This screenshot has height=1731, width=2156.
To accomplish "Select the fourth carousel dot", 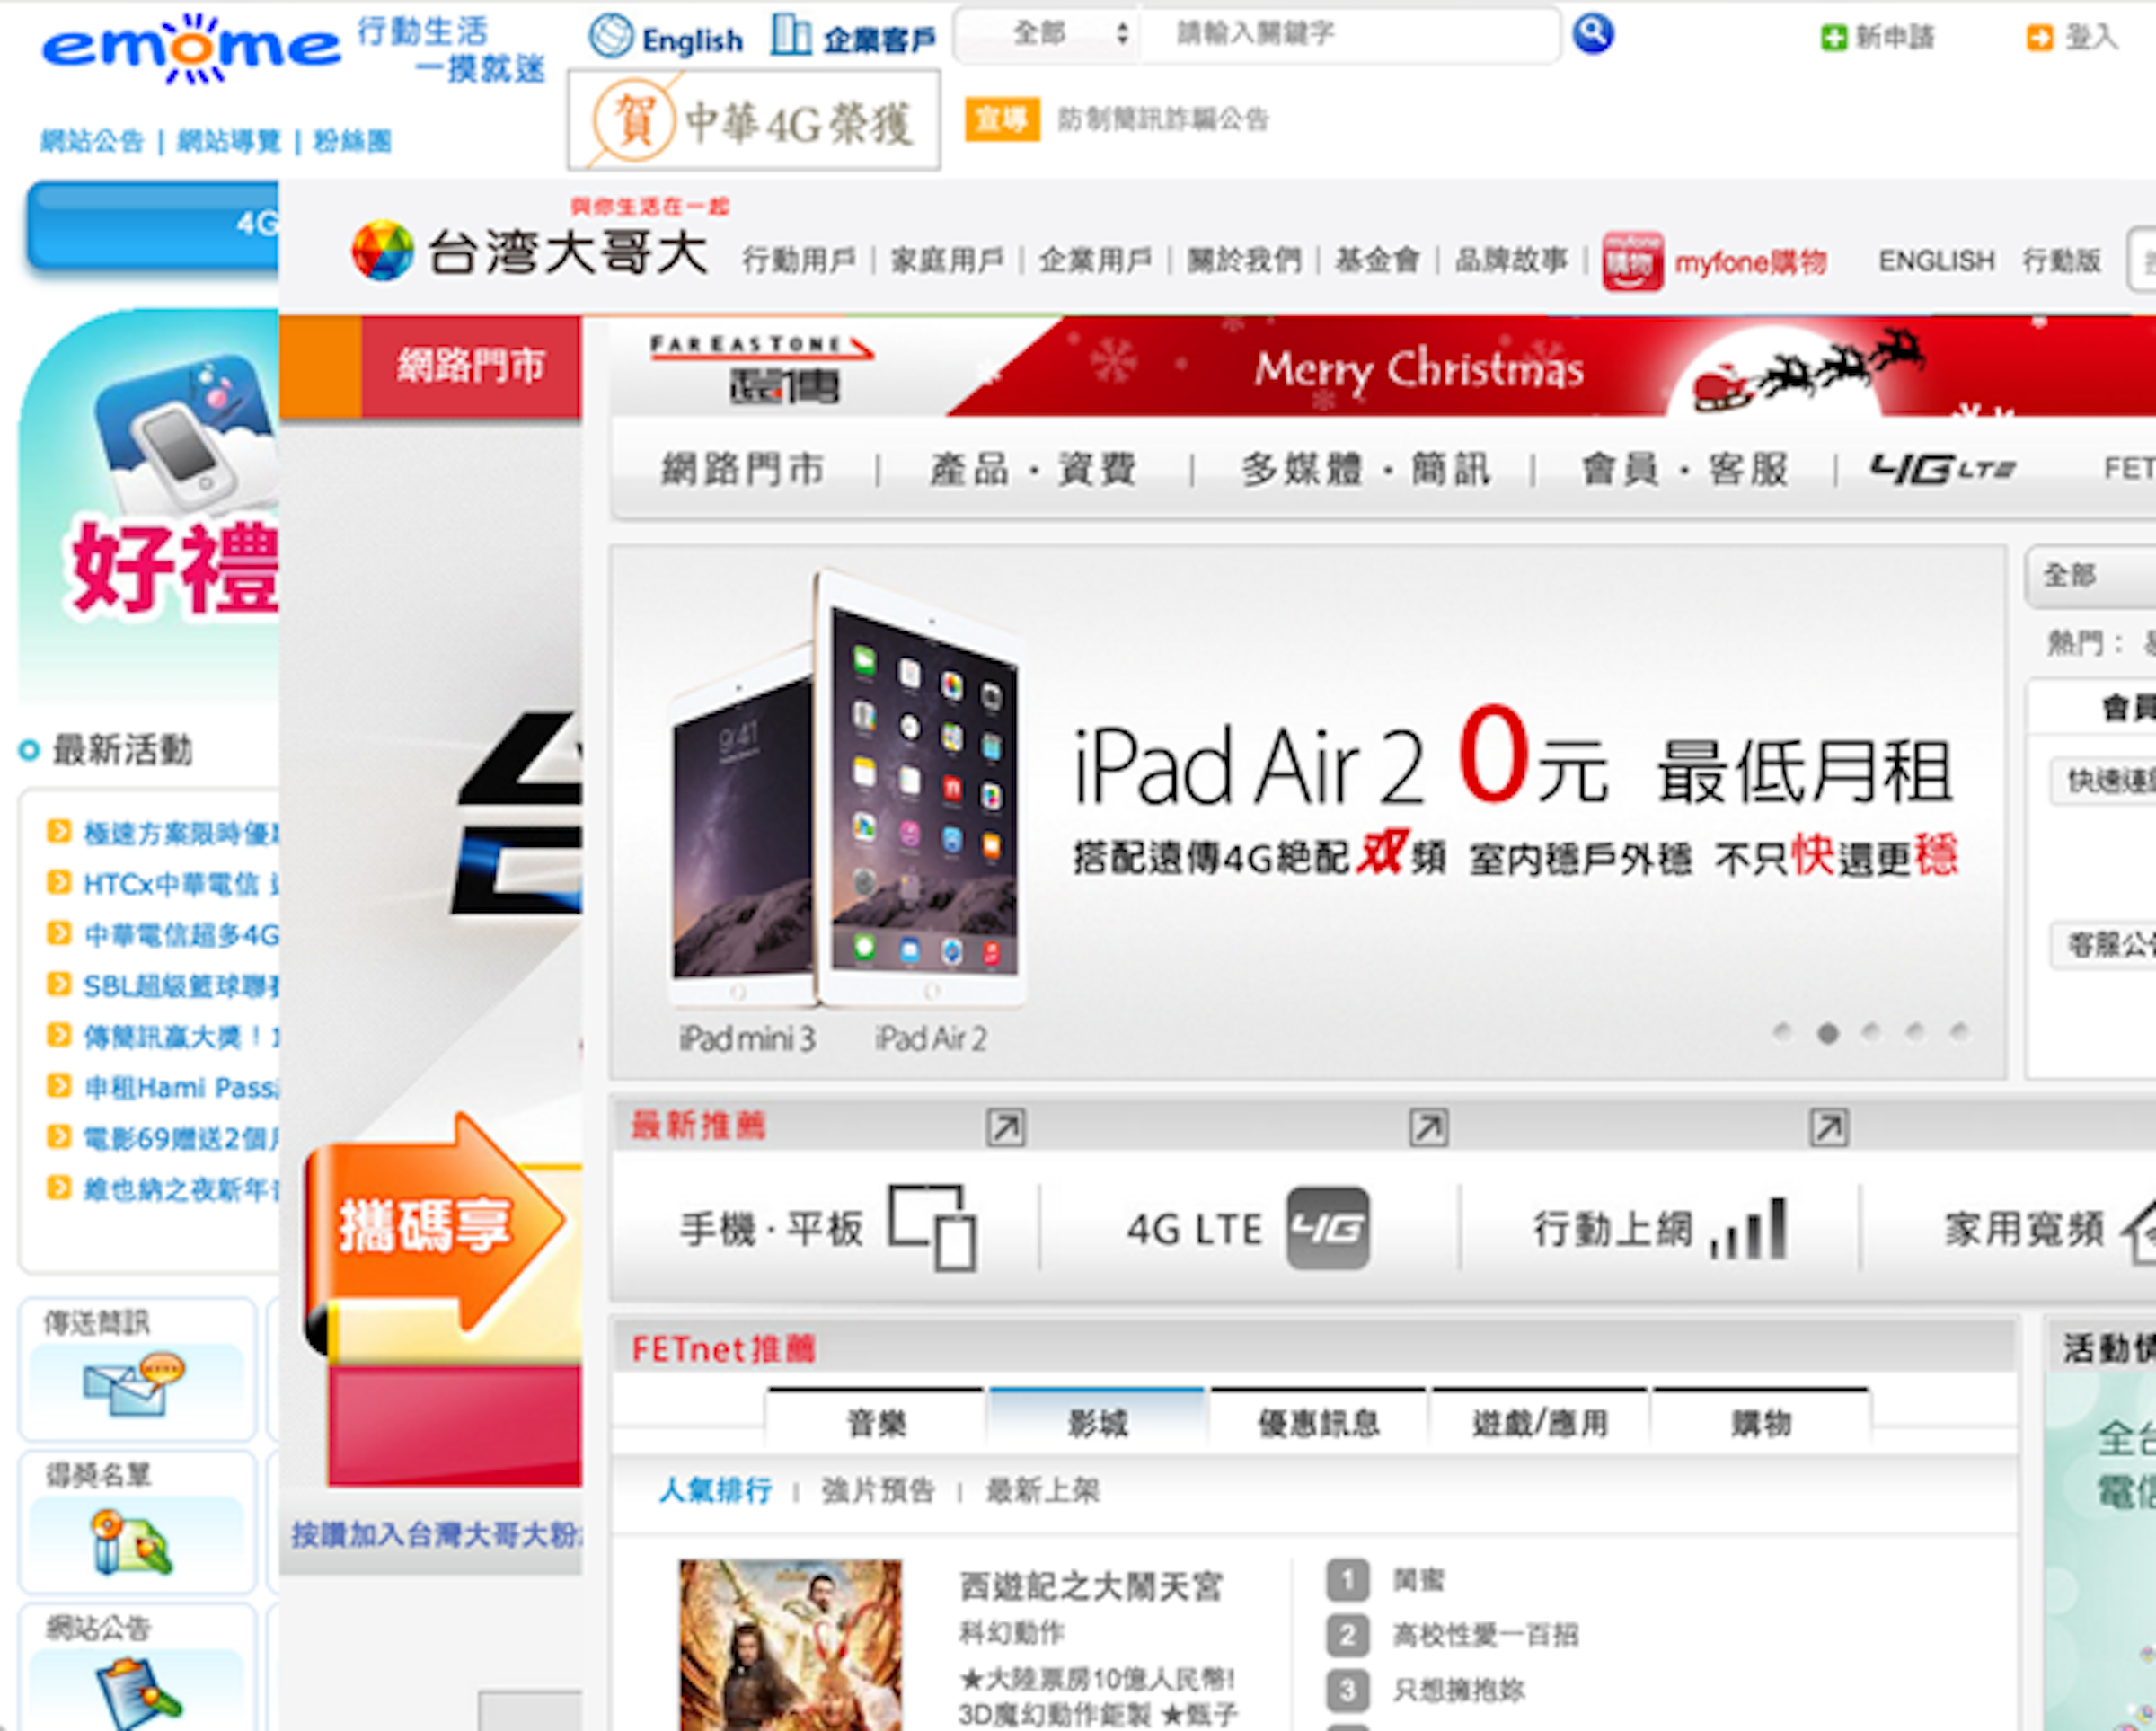I will click(1914, 1031).
